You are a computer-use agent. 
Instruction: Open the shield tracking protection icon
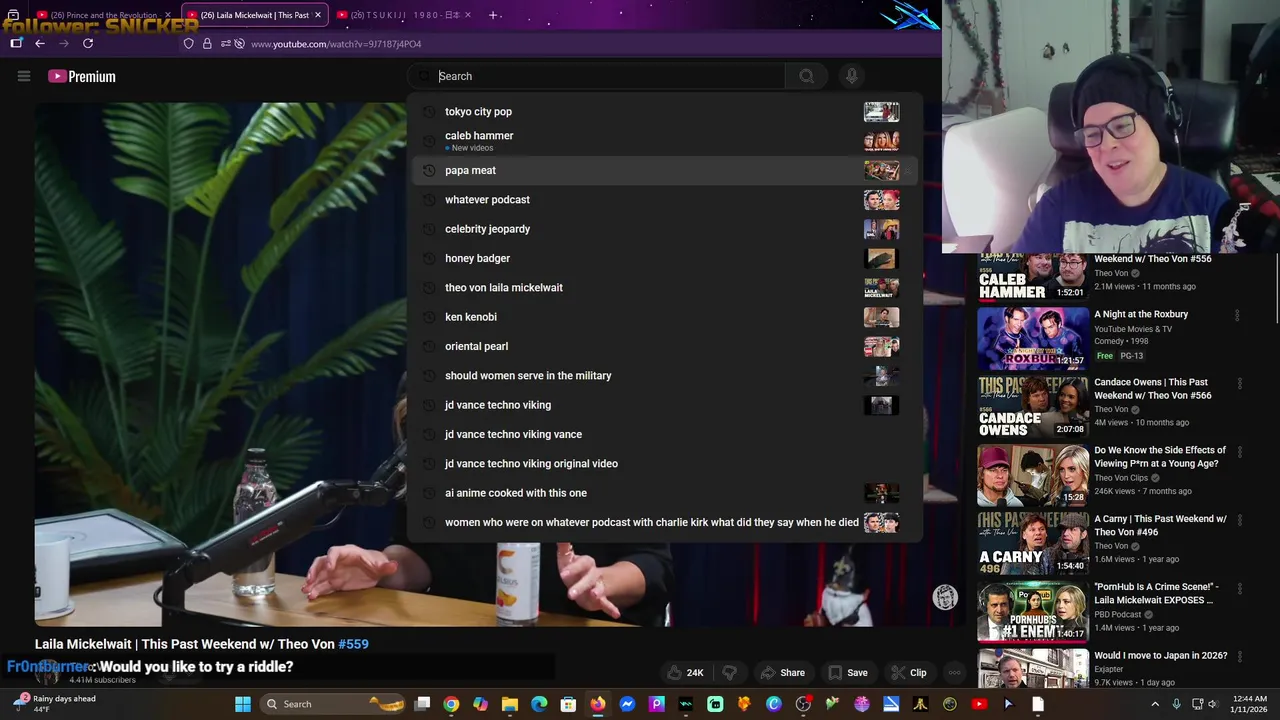188,44
